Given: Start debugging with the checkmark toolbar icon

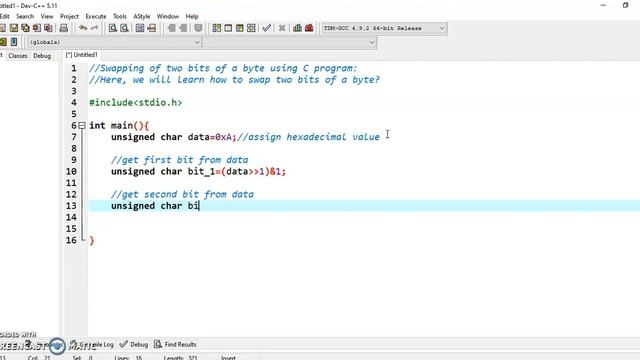Looking at the screenshot, I should [x=267, y=28].
